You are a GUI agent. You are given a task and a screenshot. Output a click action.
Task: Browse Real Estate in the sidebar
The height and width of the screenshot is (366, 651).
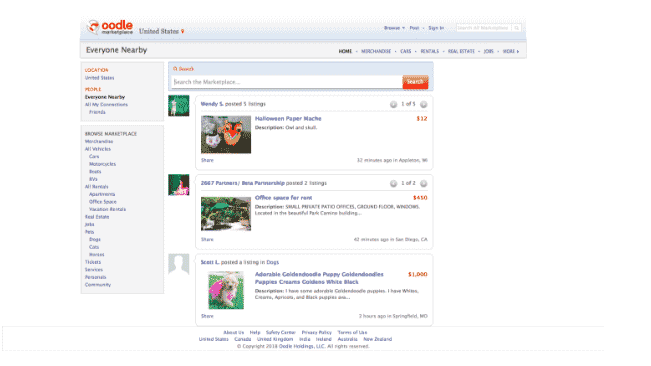(97, 217)
